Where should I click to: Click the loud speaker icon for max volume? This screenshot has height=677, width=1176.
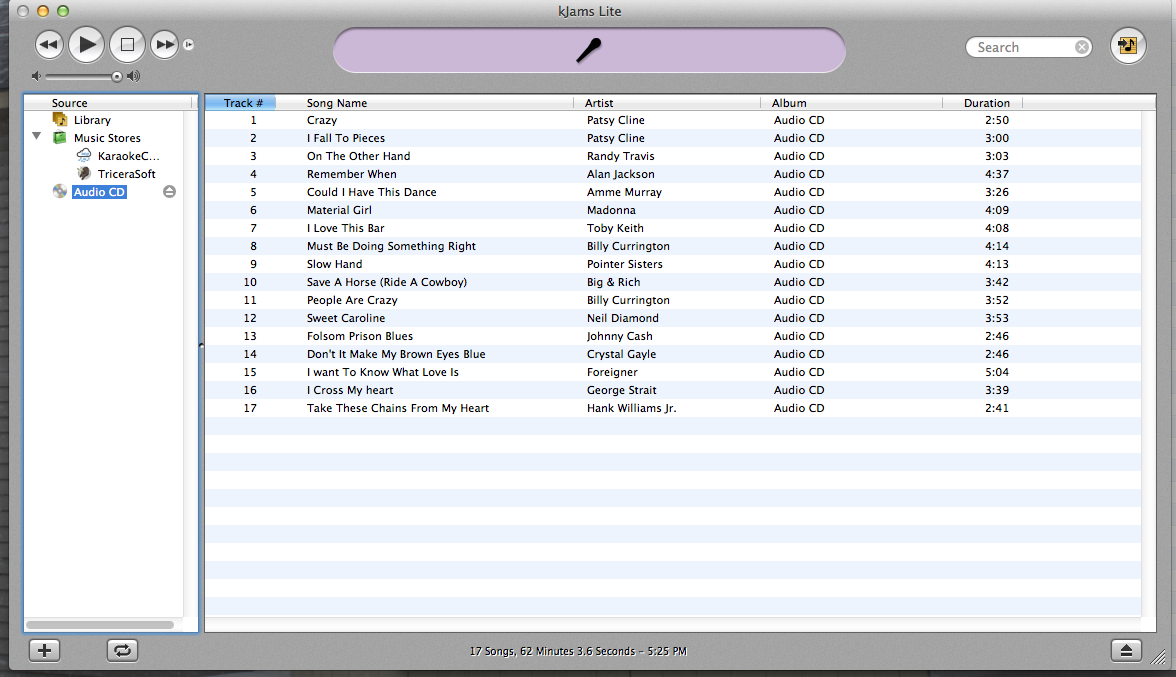[134, 76]
